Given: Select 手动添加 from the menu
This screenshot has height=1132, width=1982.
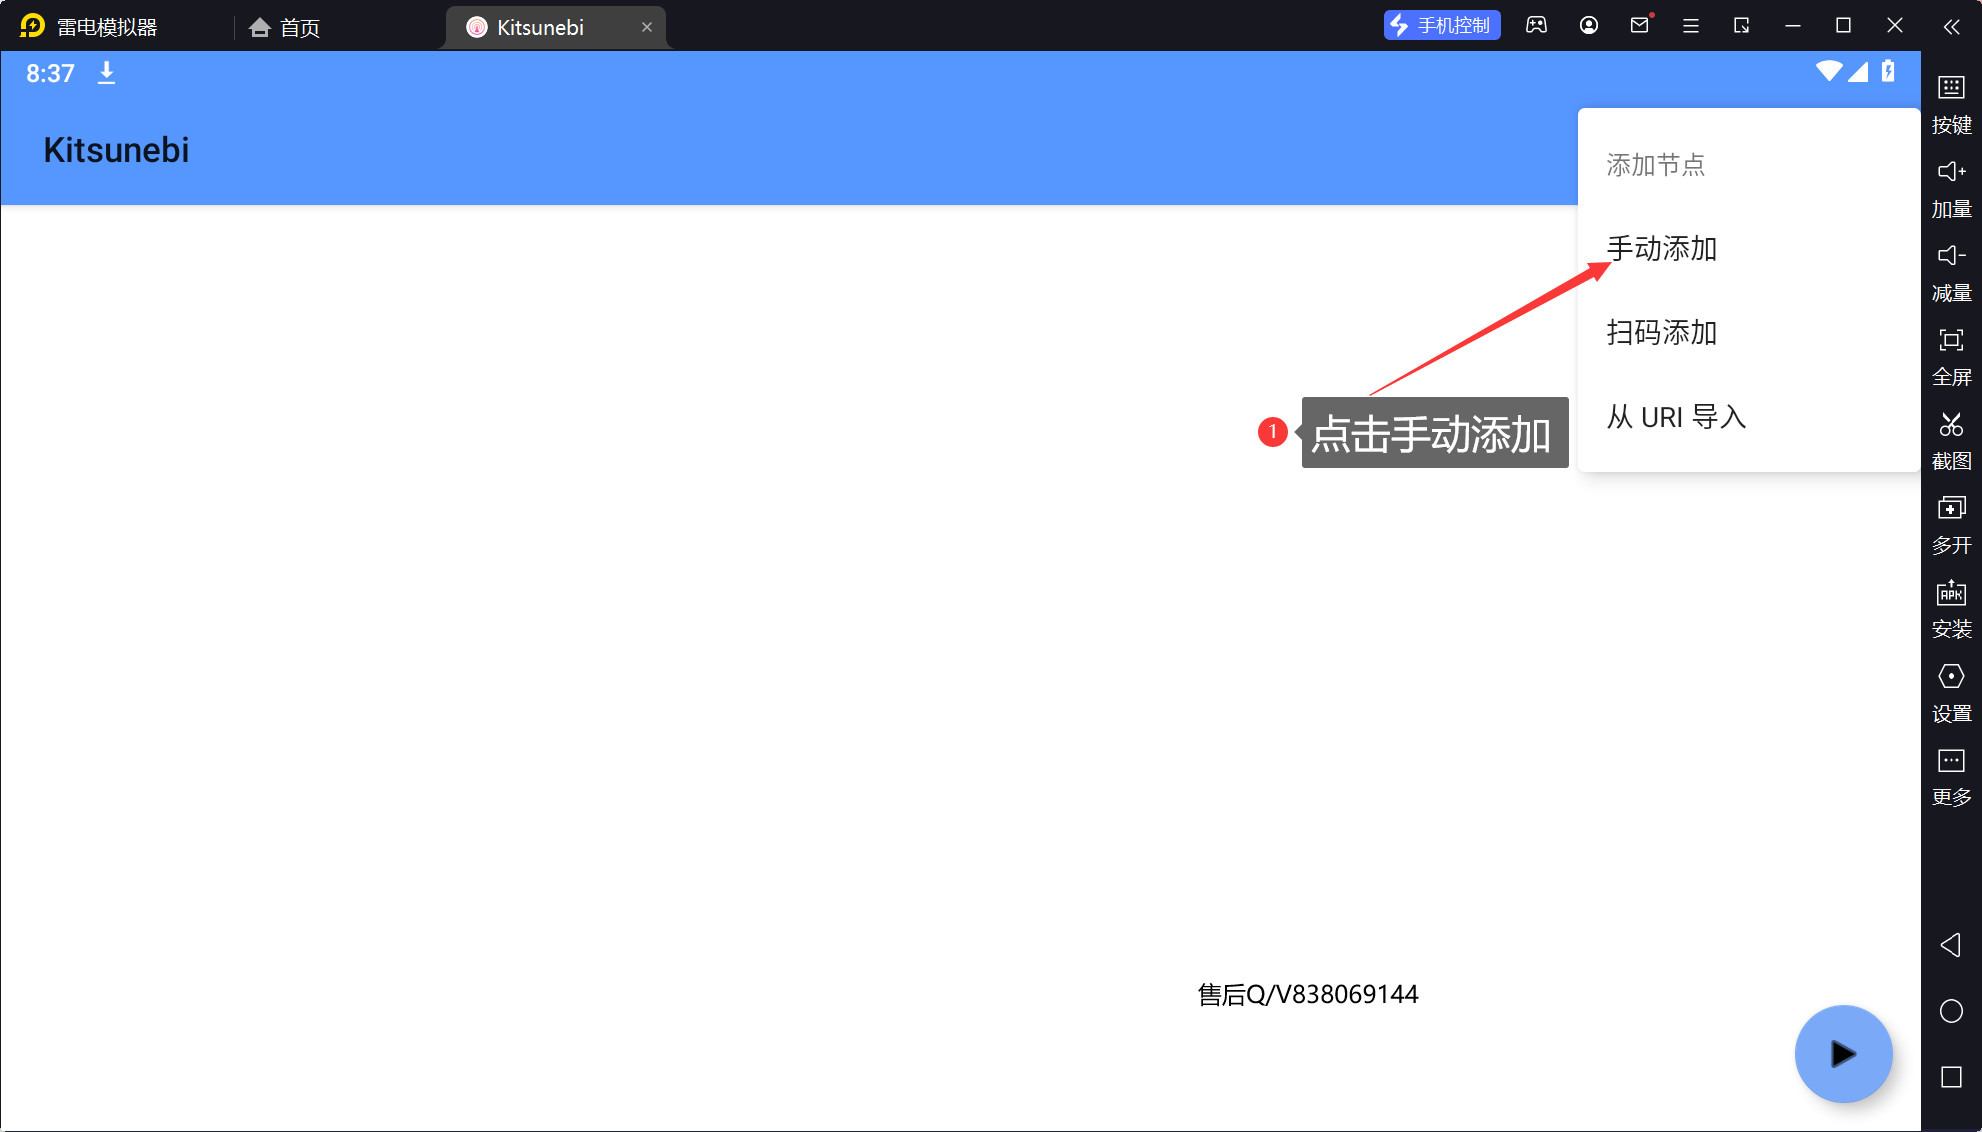Looking at the screenshot, I should pos(1661,248).
